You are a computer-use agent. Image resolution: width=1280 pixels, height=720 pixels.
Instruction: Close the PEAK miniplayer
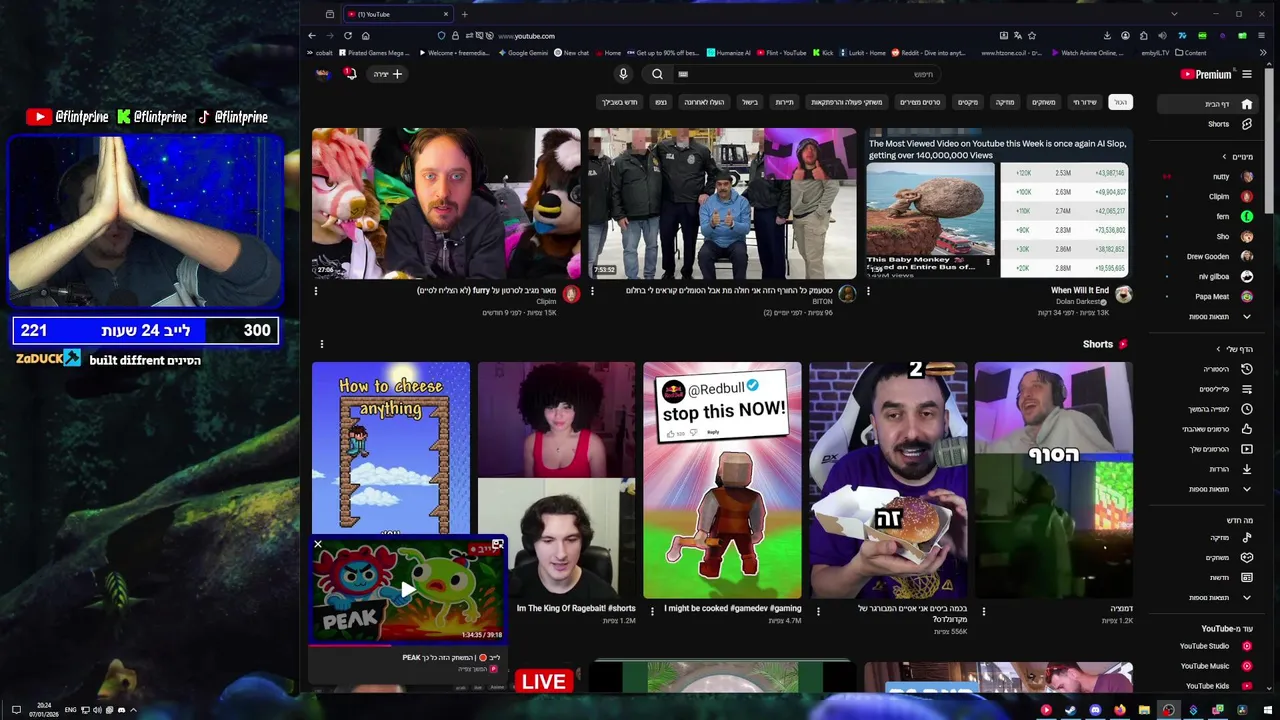tap(318, 545)
